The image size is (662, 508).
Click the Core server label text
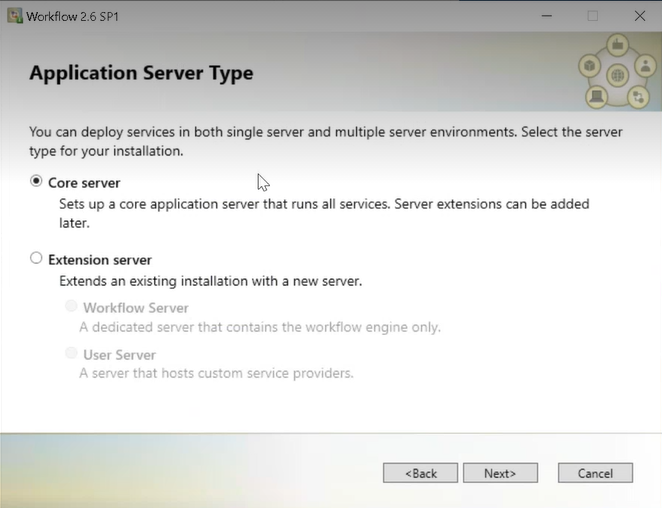click(84, 183)
